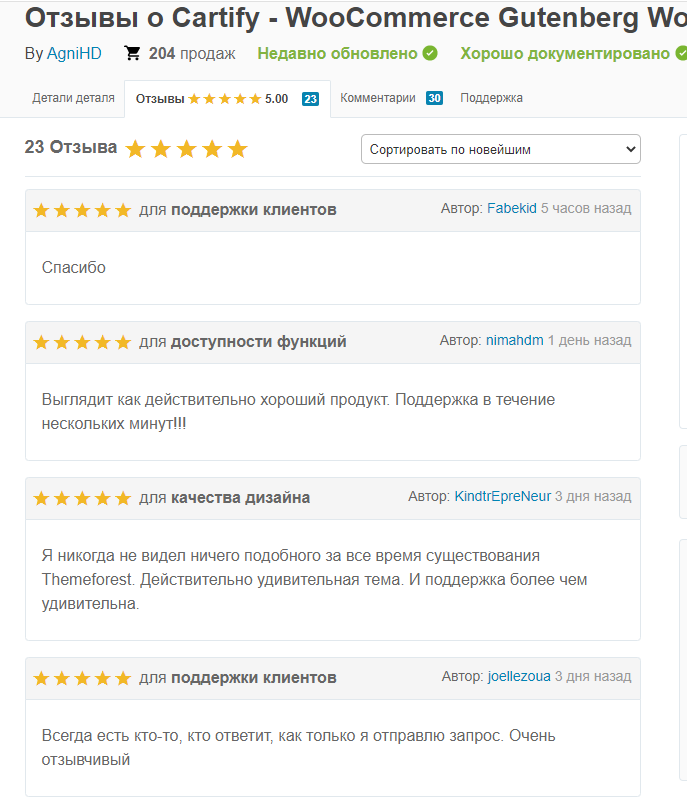
Task: Click the stars in the Отзывы tab
Action: [225, 99]
